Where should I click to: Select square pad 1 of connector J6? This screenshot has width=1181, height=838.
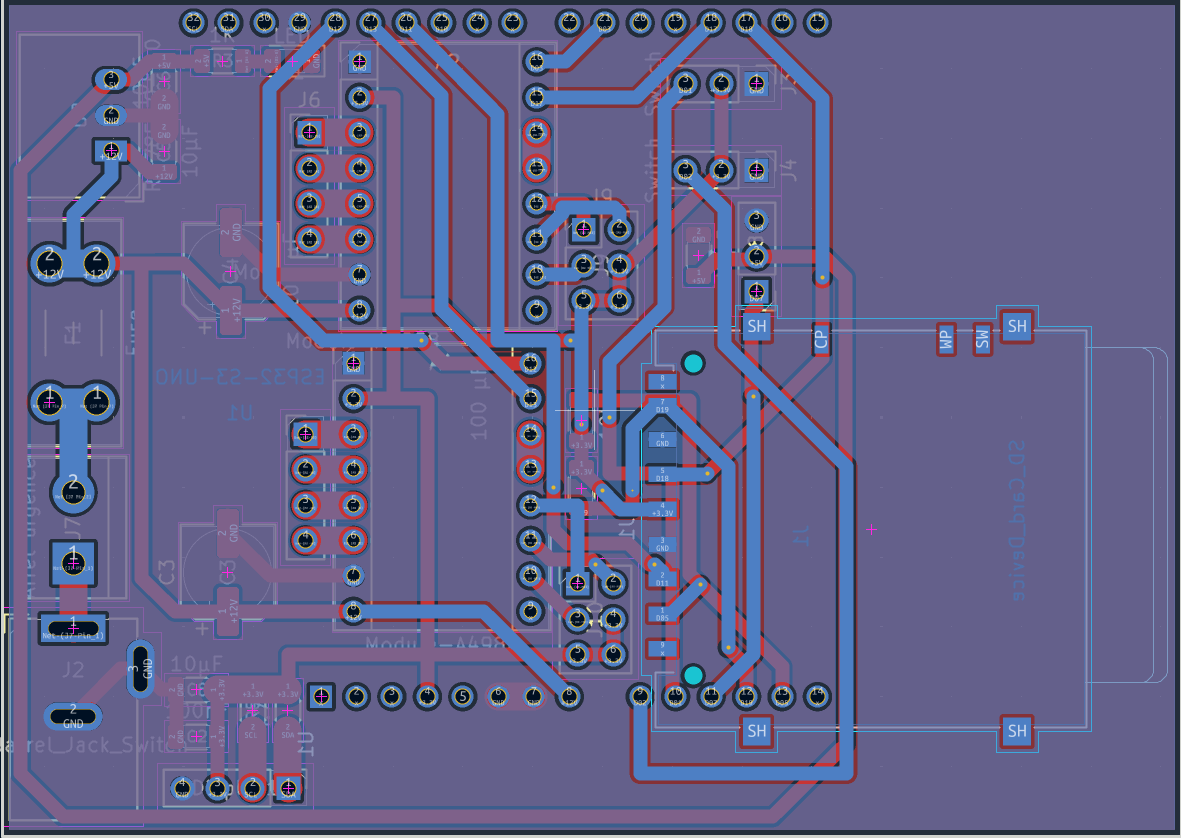click(310, 133)
